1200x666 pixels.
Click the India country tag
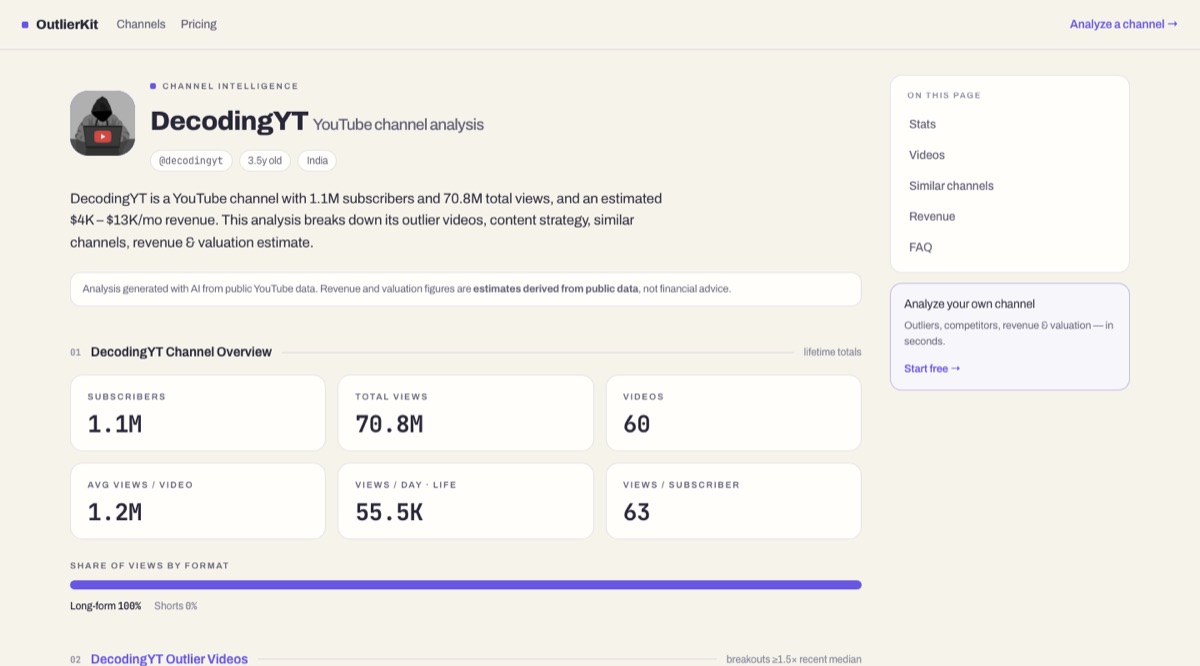click(317, 160)
